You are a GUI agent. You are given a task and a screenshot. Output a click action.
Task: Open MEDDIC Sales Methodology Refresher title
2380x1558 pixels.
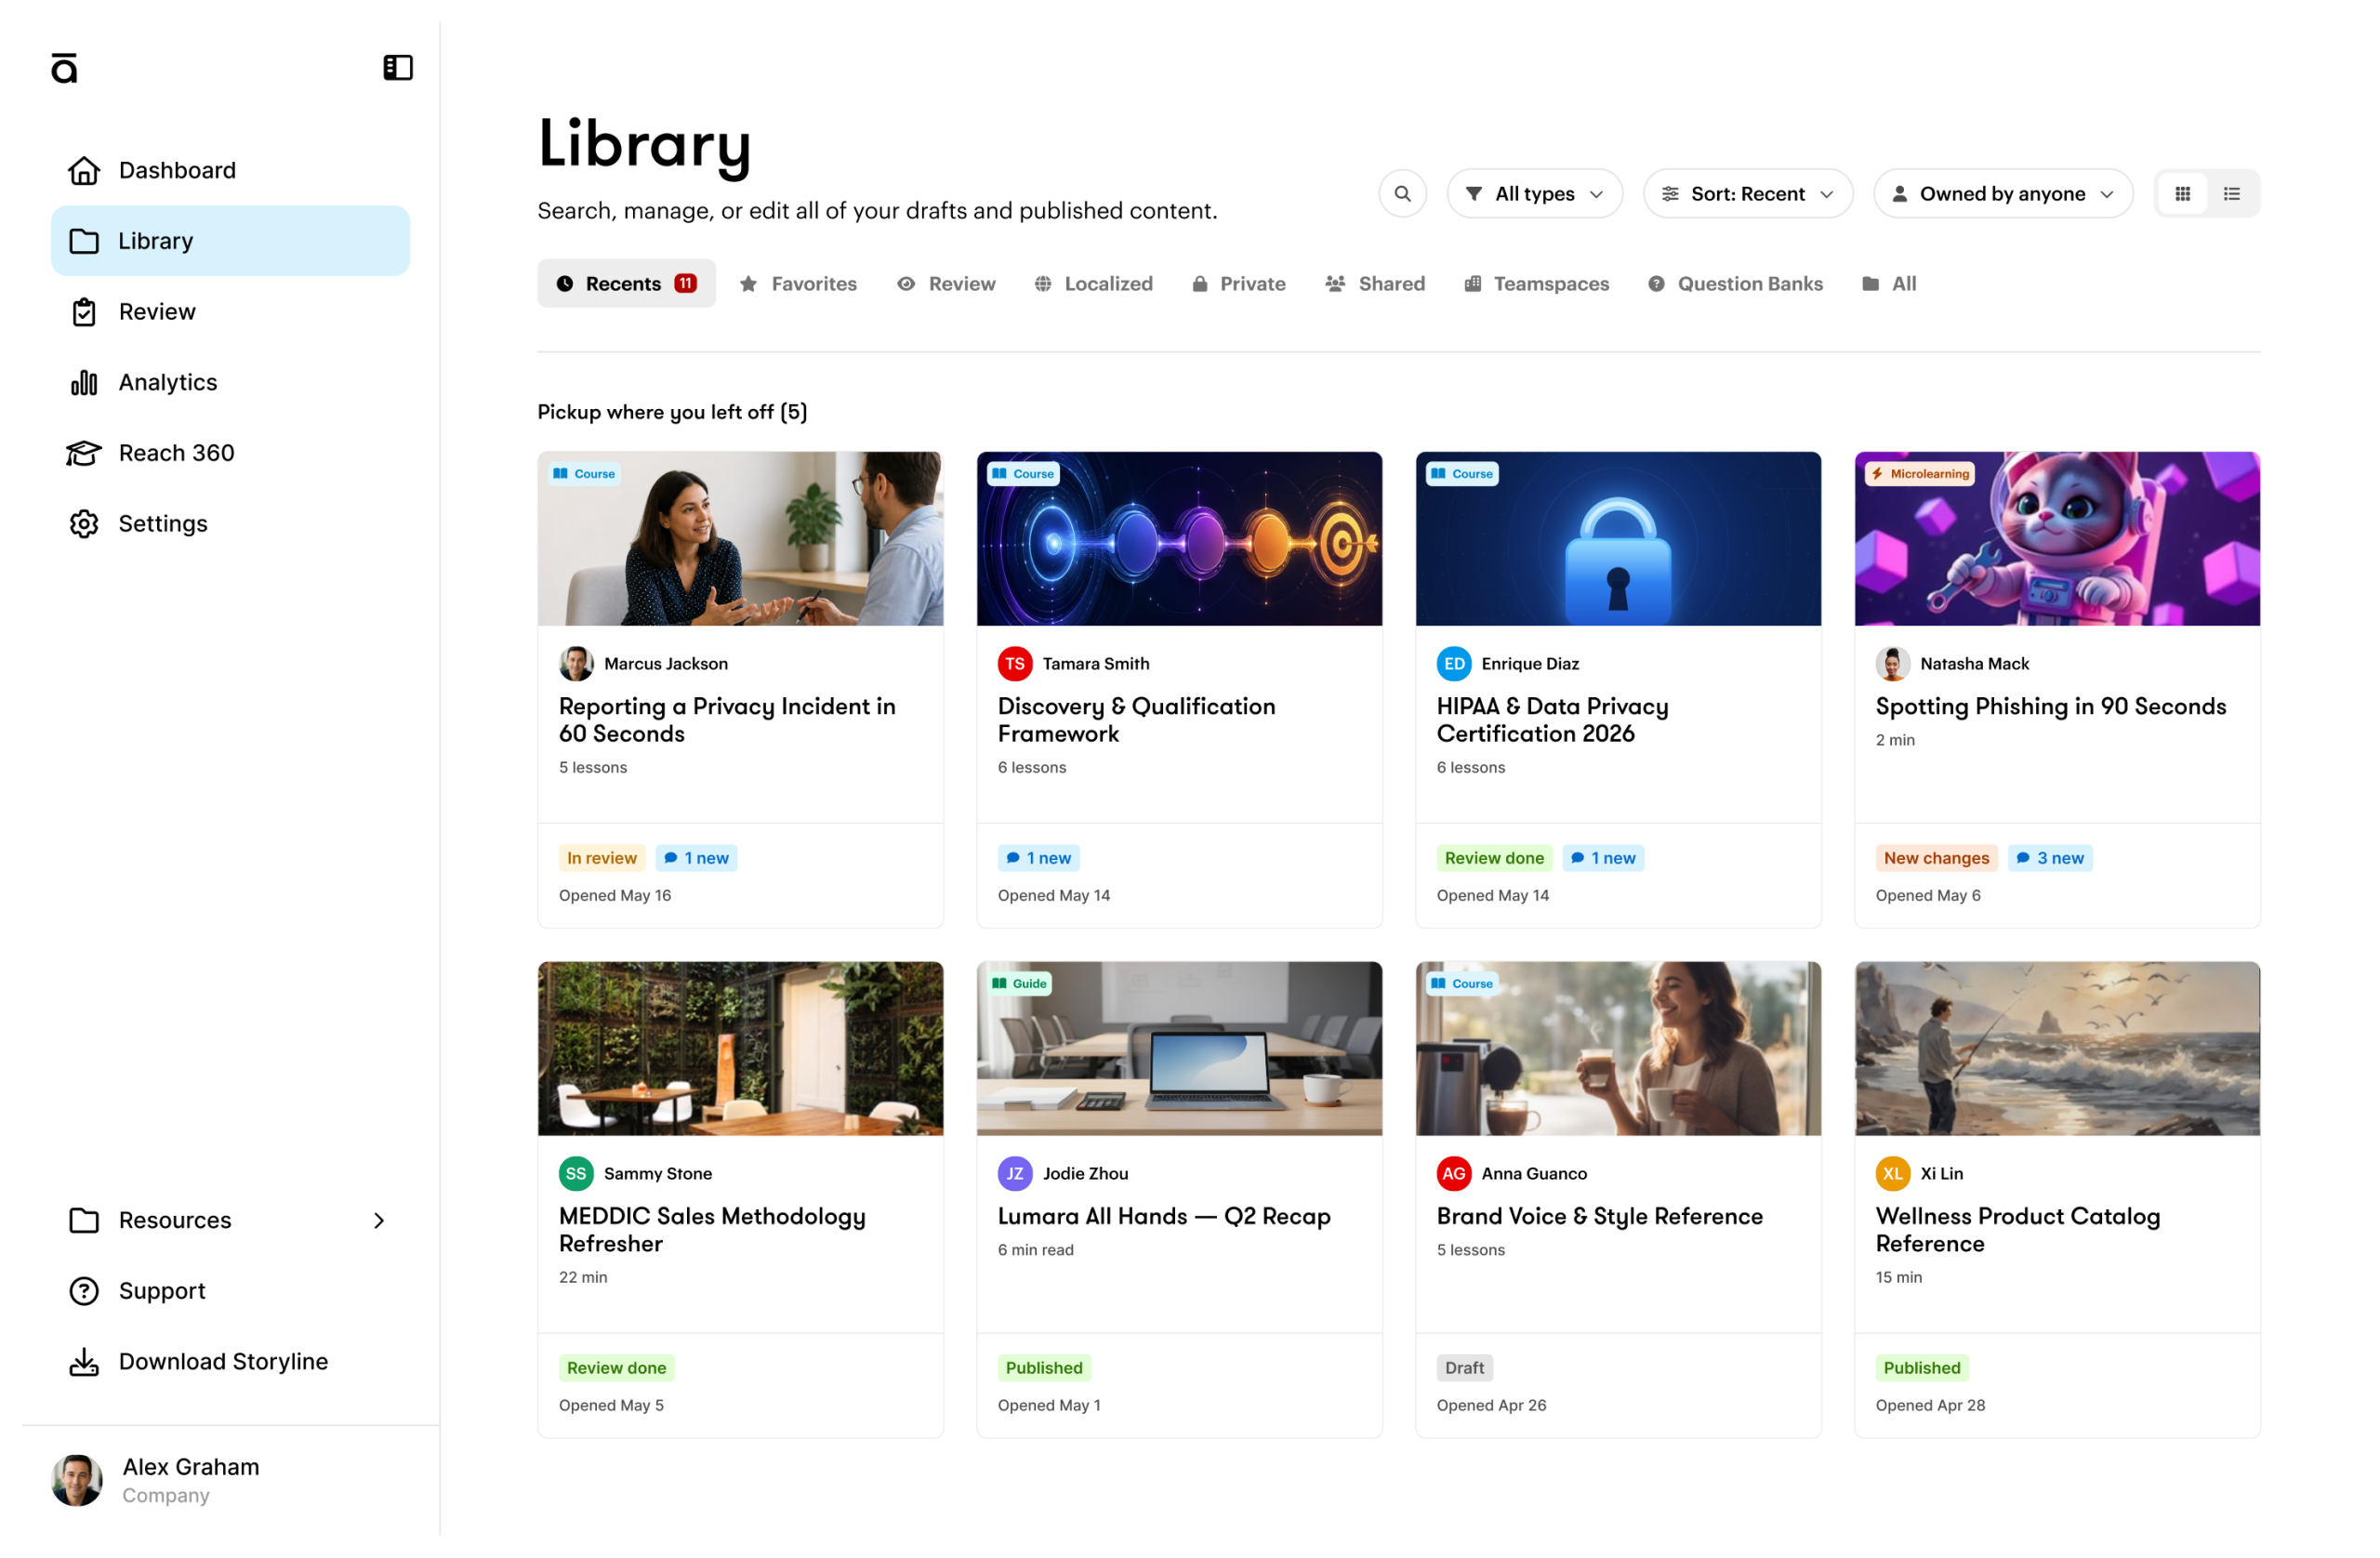(x=712, y=1230)
